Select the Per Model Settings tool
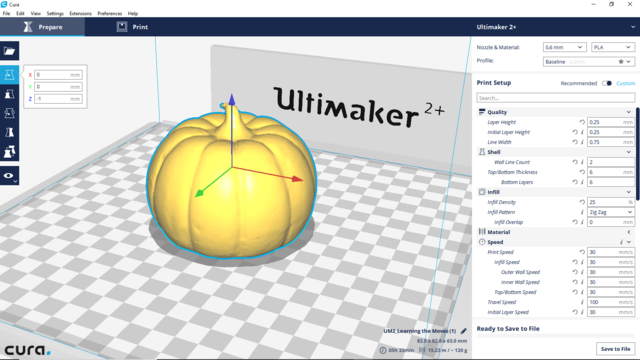 9,152
